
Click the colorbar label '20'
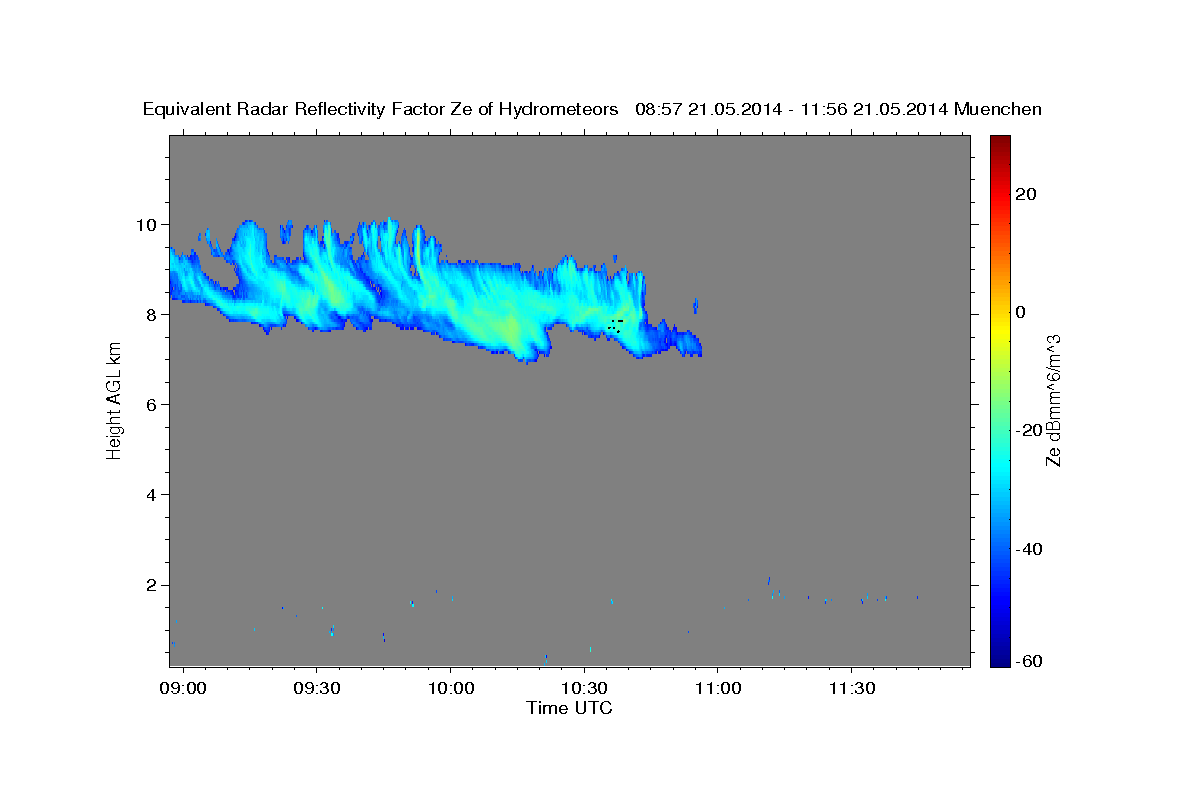1026,194
